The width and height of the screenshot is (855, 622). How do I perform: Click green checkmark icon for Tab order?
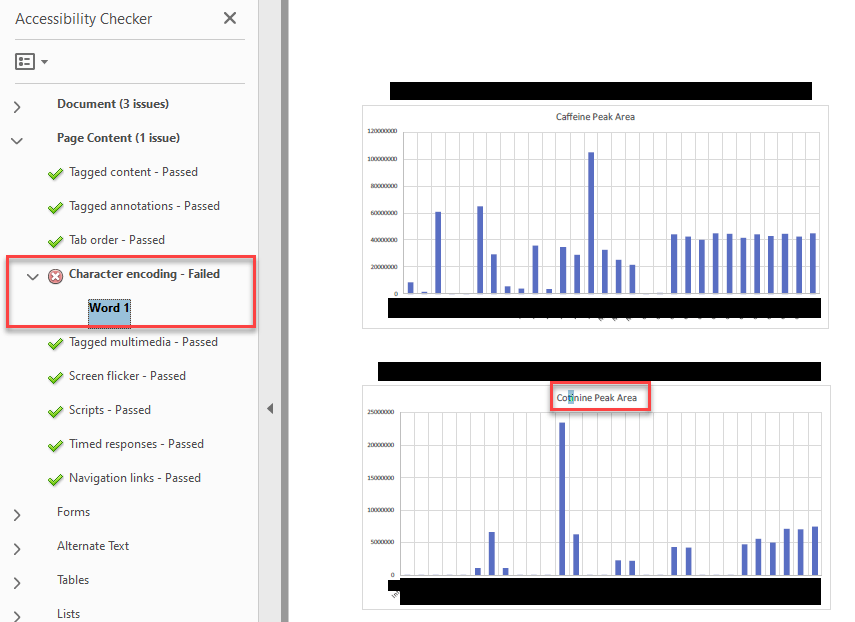coord(55,242)
